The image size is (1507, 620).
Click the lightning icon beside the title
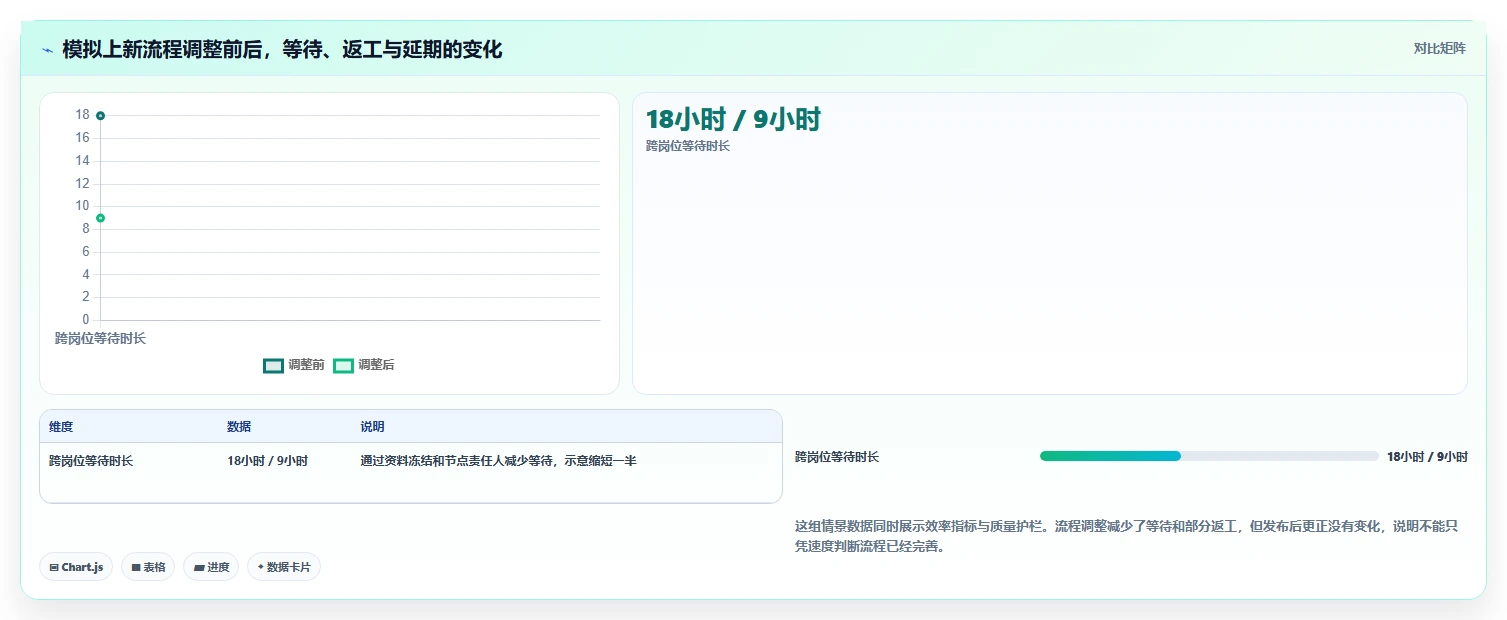(x=48, y=50)
